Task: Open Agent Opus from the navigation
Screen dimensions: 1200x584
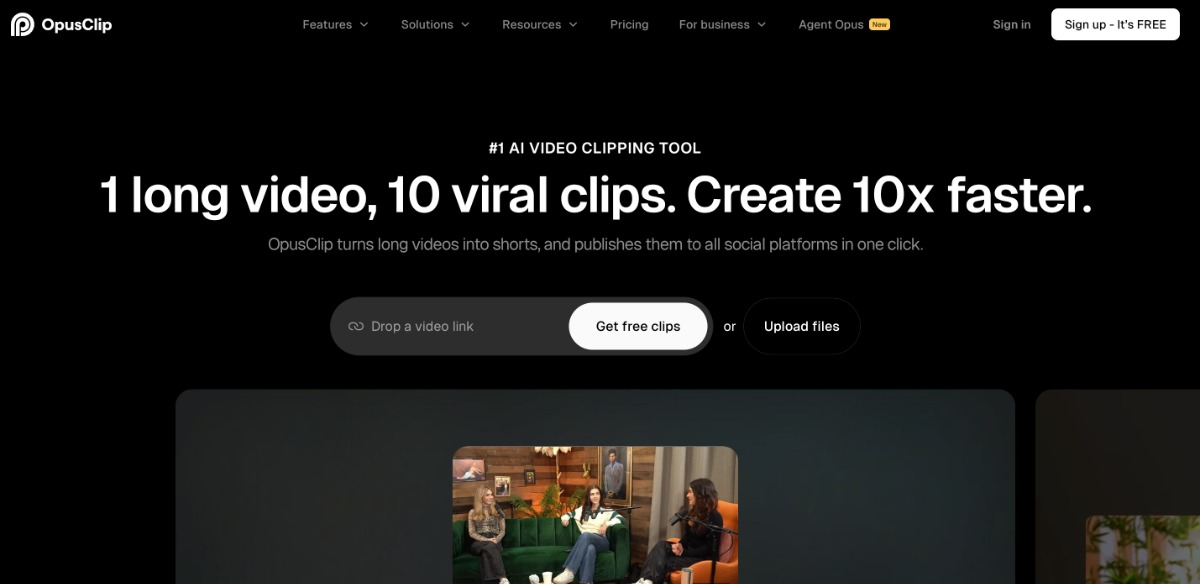Action: pos(831,24)
